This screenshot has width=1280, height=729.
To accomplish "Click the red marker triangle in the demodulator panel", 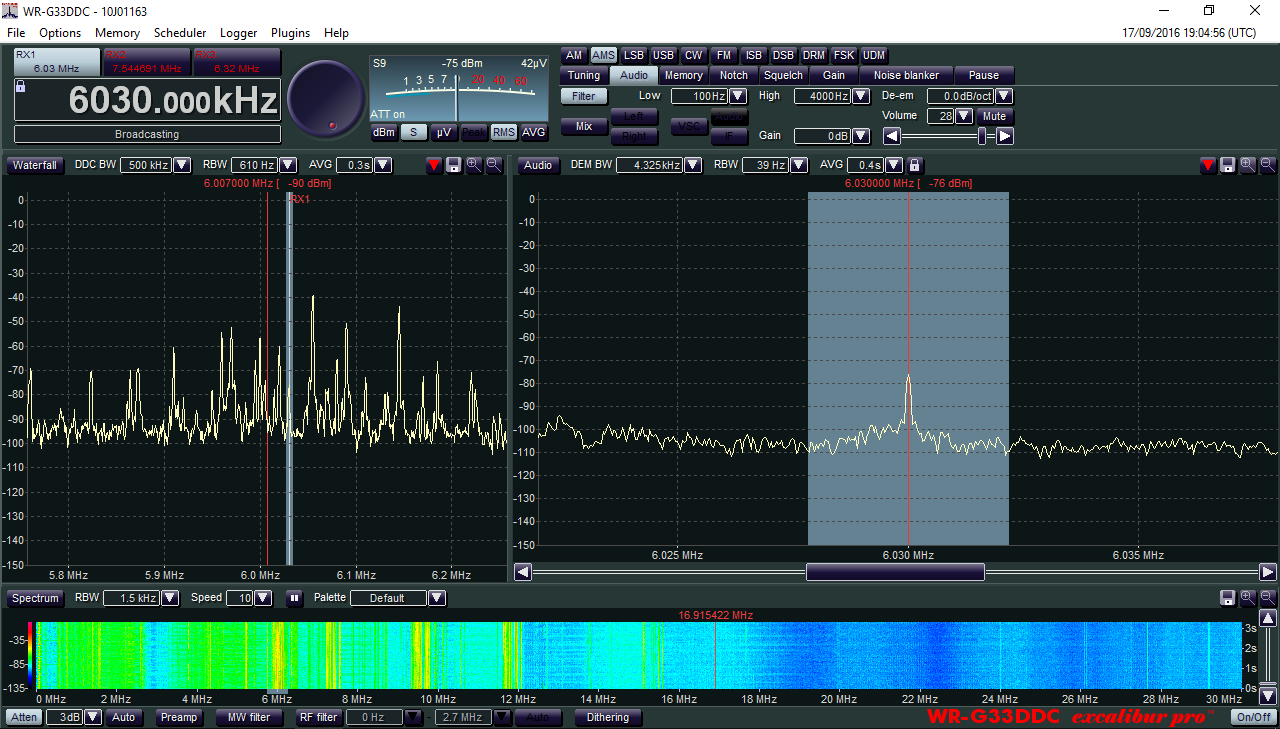I will (1207, 165).
